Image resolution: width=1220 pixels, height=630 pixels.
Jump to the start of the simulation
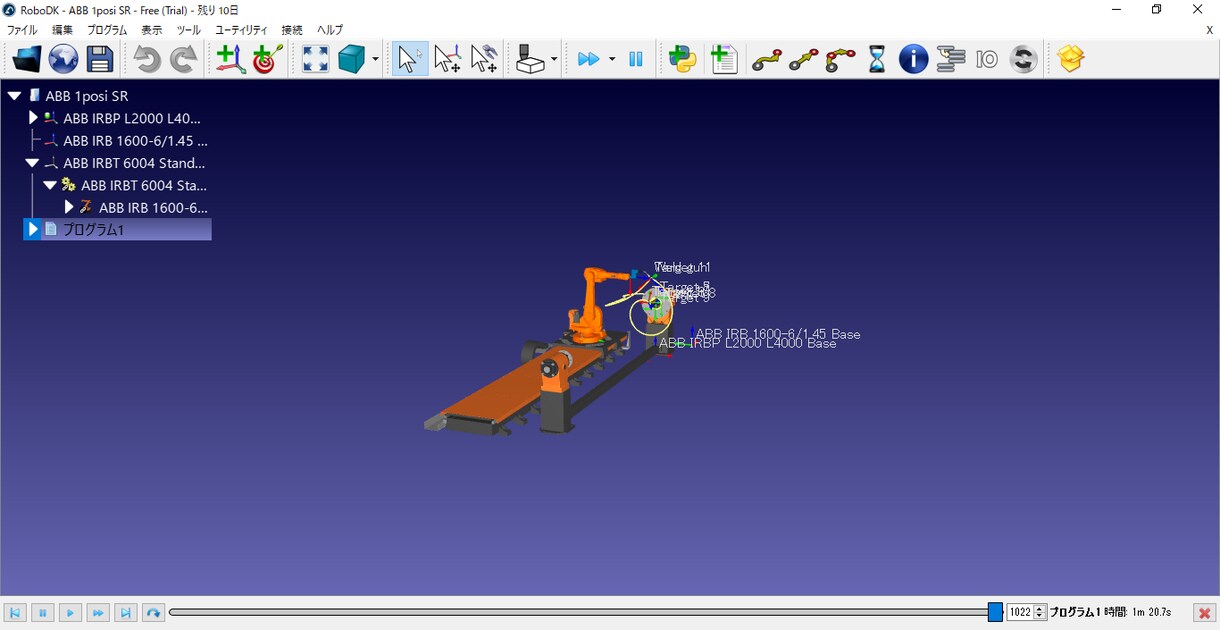[x=15, y=613]
